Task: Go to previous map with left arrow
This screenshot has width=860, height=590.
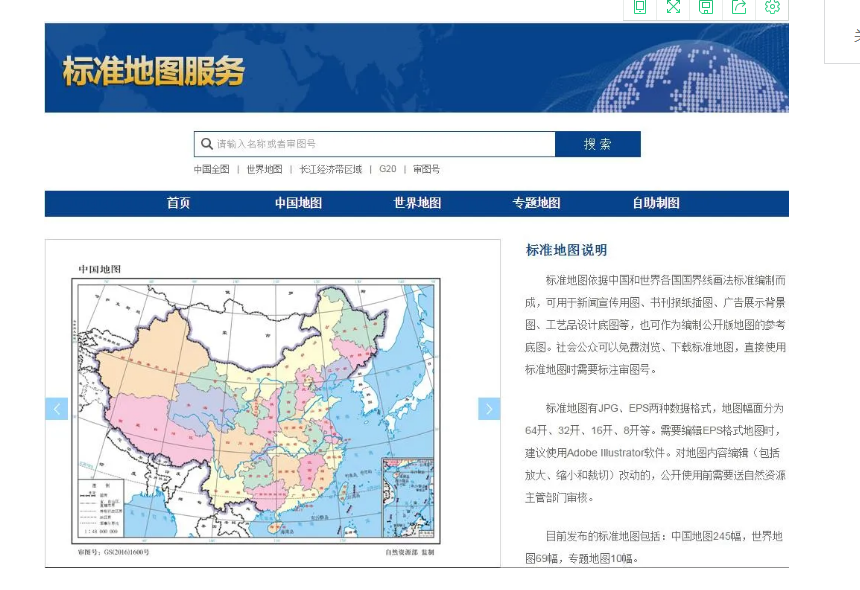Action: coord(57,408)
